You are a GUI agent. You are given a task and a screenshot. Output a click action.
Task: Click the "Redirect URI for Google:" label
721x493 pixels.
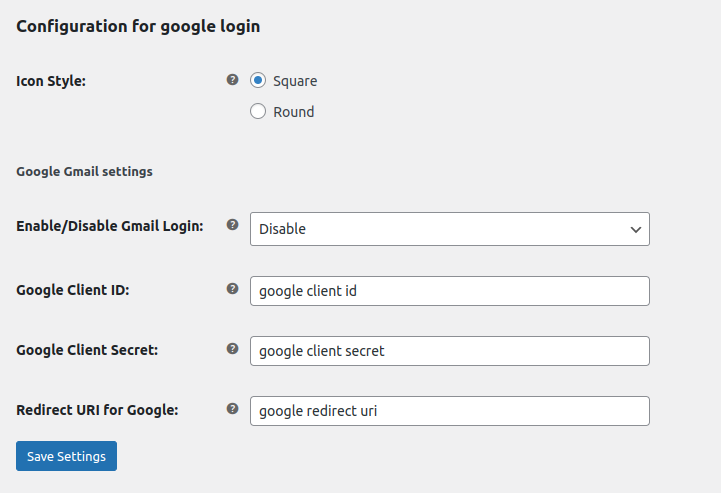97,410
